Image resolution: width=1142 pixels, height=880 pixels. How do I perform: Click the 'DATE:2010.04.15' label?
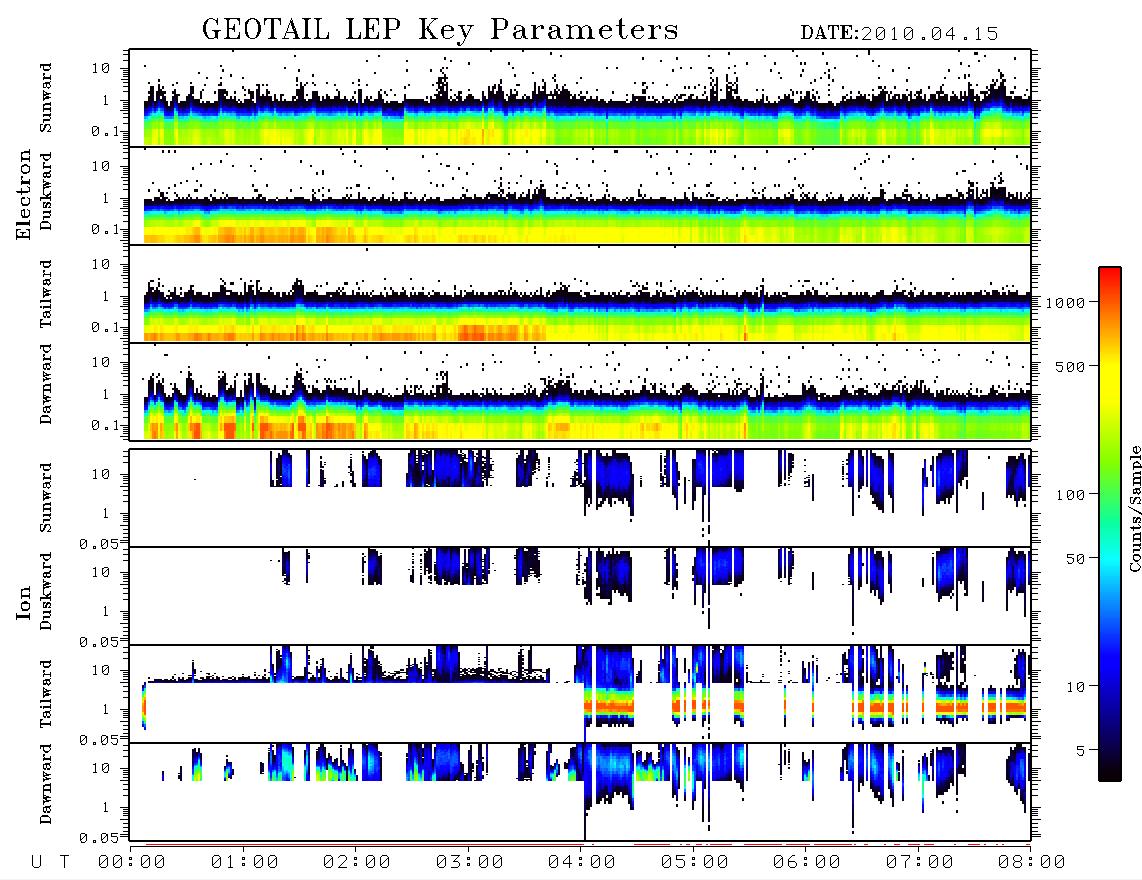pyautogui.click(x=899, y=34)
